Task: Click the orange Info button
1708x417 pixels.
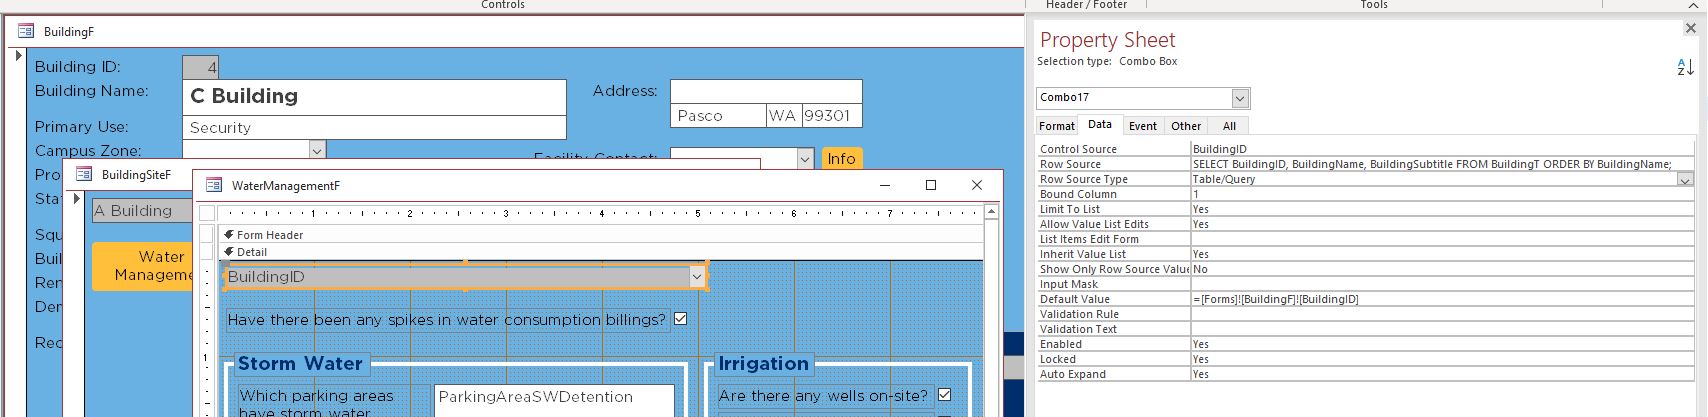Action: pyautogui.click(x=841, y=159)
